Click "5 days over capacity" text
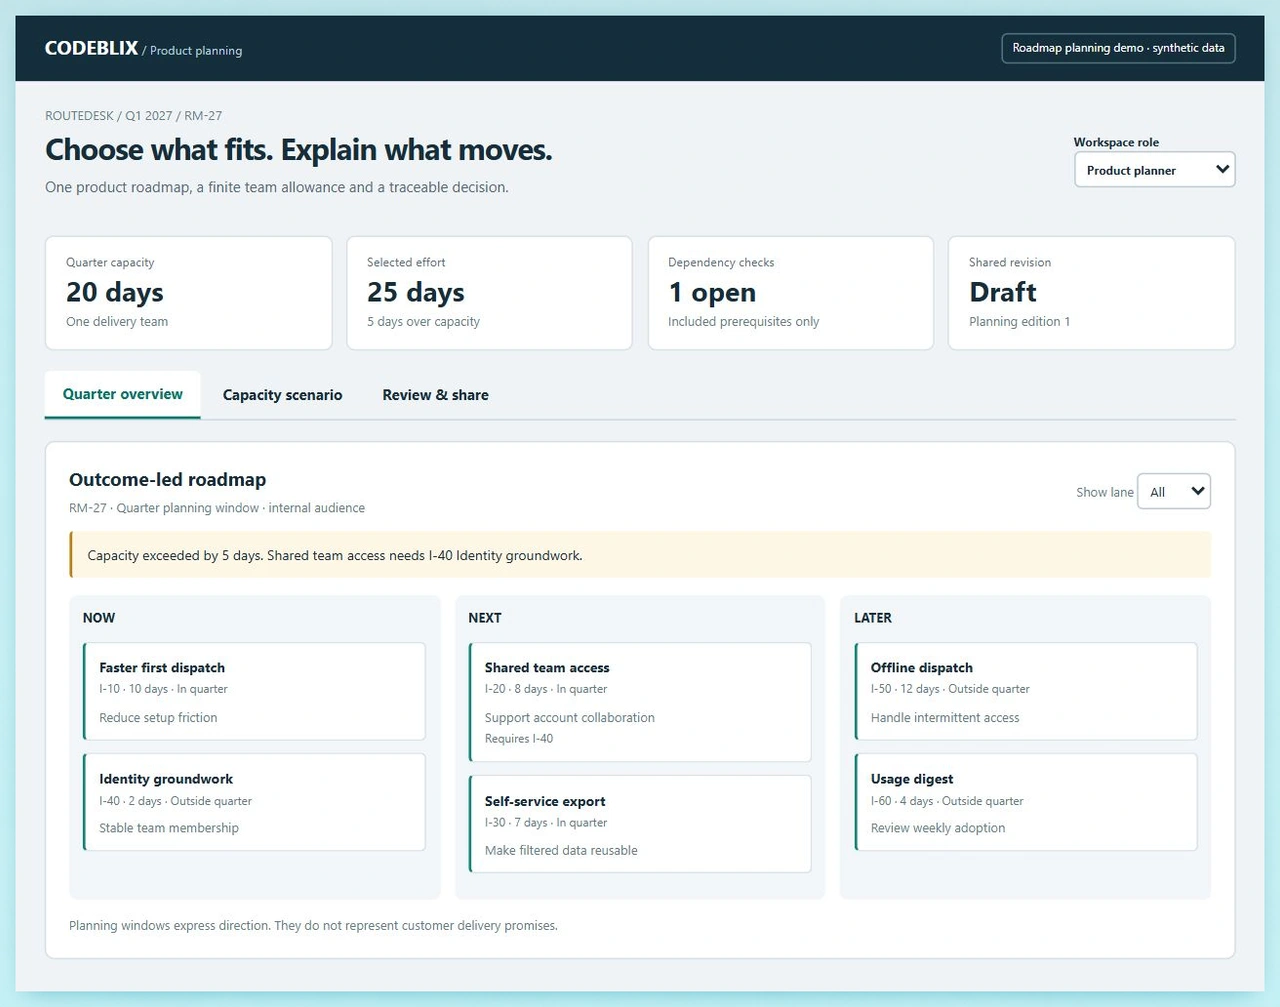Screen dimensions: 1280x1007 tap(423, 322)
